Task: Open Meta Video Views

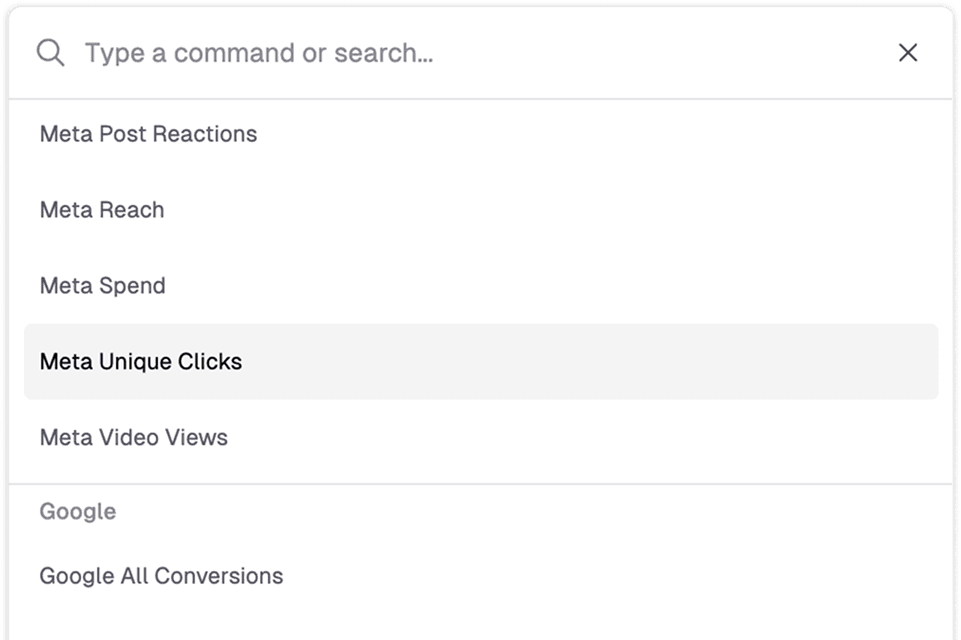Action: (x=134, y=438)
